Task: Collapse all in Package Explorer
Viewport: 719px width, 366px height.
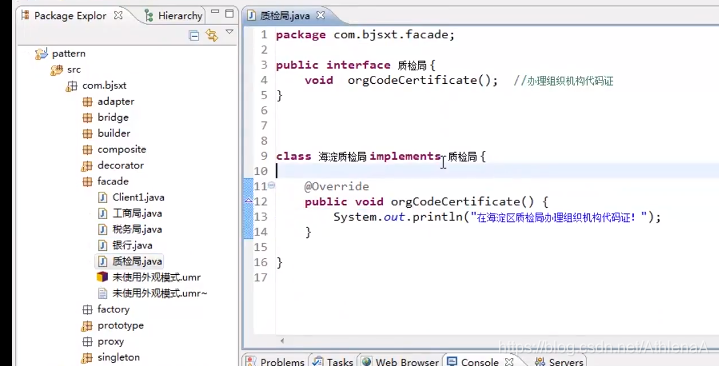Action: (194, 35)
